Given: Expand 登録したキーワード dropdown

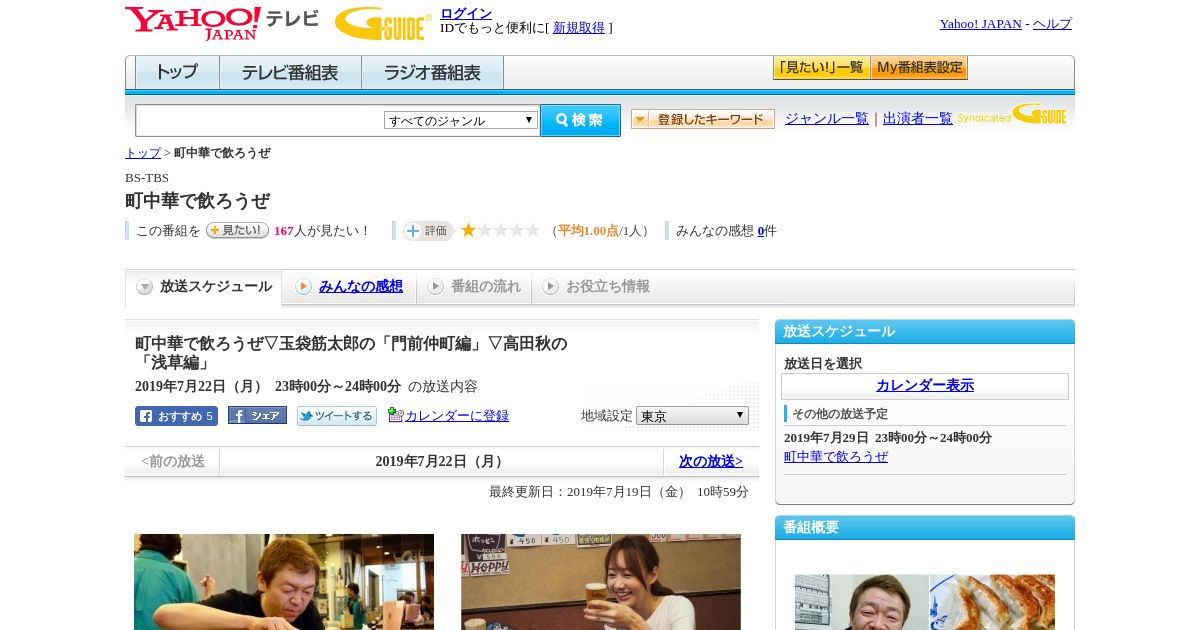Looking at the screenshot, I should click(x=703, y=119).
